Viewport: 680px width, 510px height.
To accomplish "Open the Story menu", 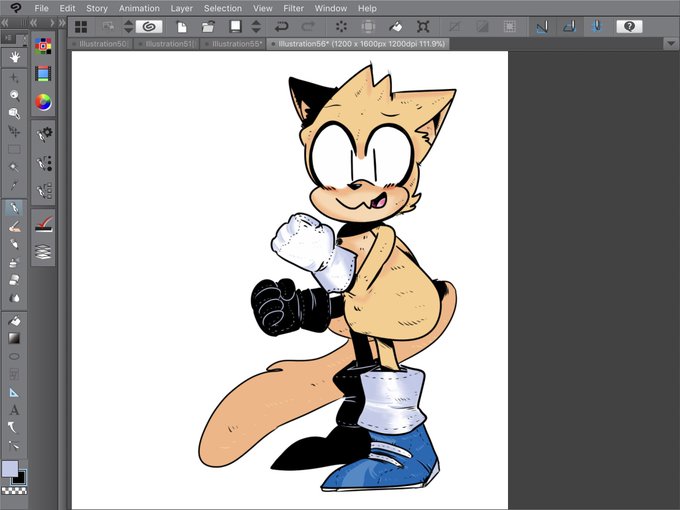I will [x=97, y=8].
